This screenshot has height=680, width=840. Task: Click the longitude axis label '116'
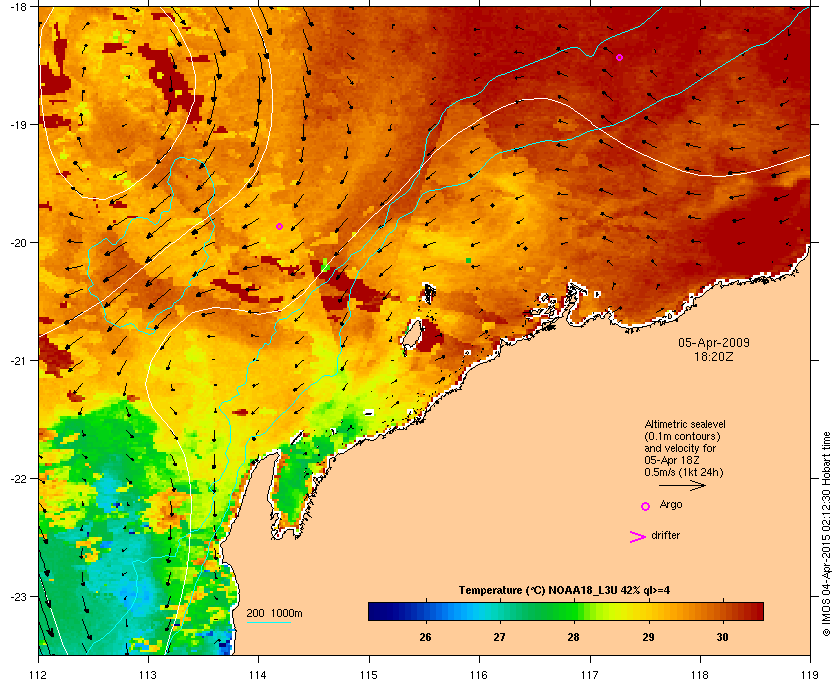(x=479, y=675)
